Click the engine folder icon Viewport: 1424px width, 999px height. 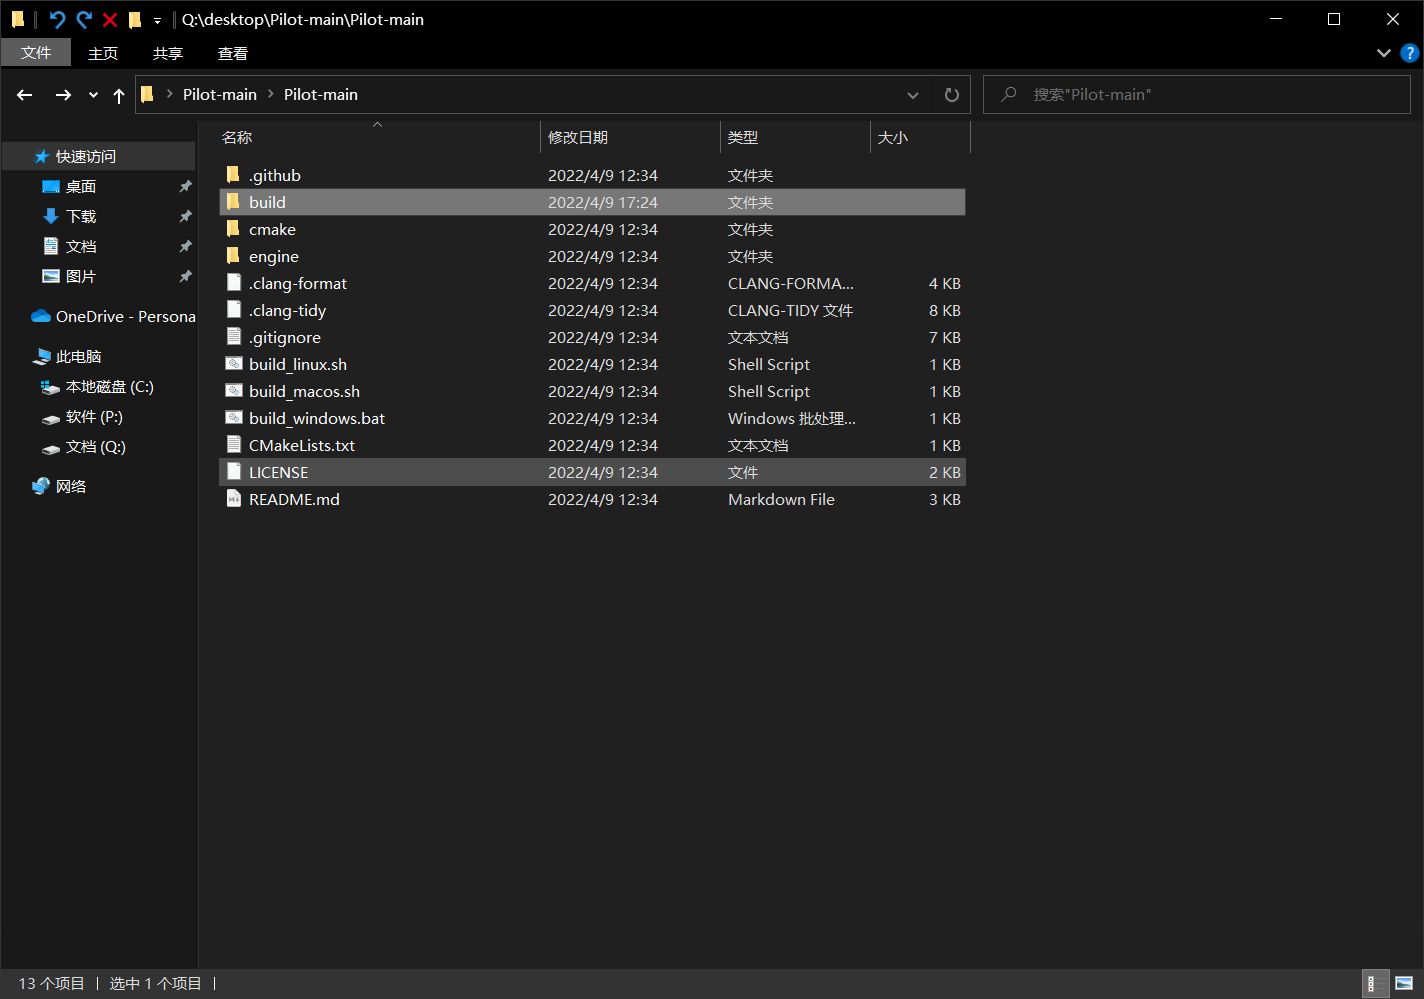(x=234, y=256)
